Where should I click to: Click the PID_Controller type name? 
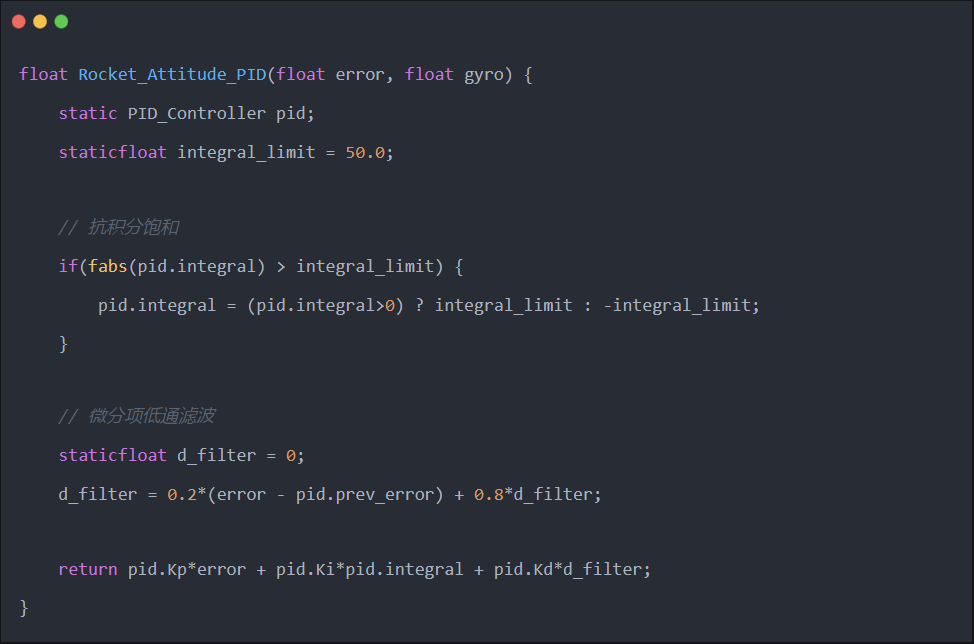tap(197, 113)
